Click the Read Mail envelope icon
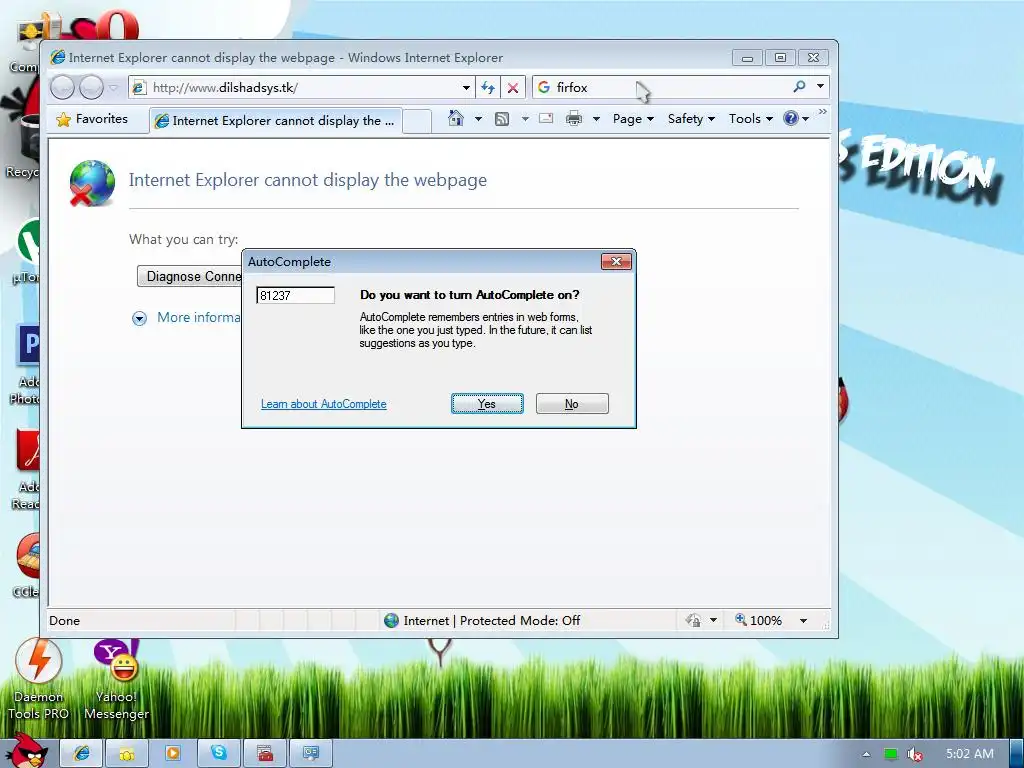This screenshot has width=1024, height=768. click(x=546, y=118)
